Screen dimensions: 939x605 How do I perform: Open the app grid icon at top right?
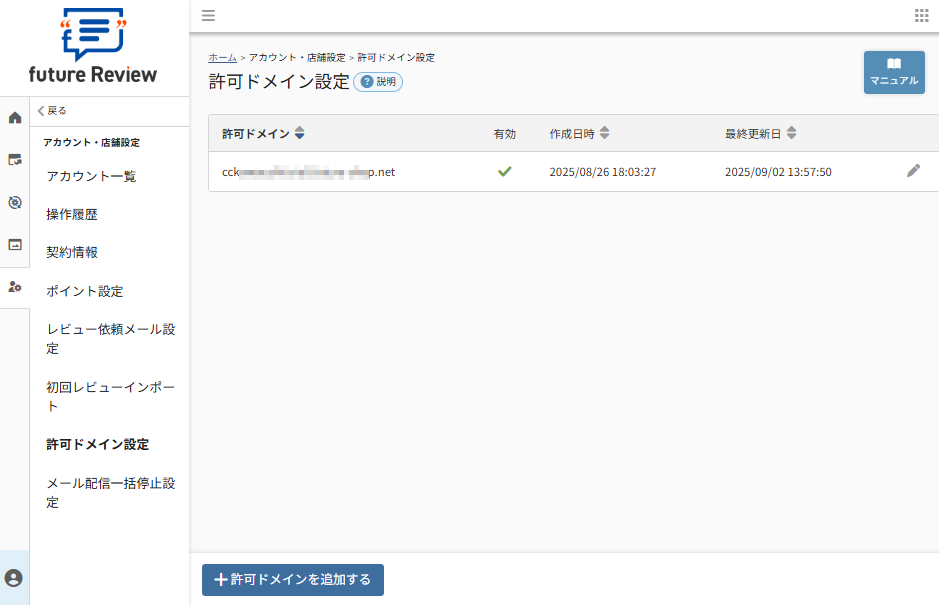[922, 15]
